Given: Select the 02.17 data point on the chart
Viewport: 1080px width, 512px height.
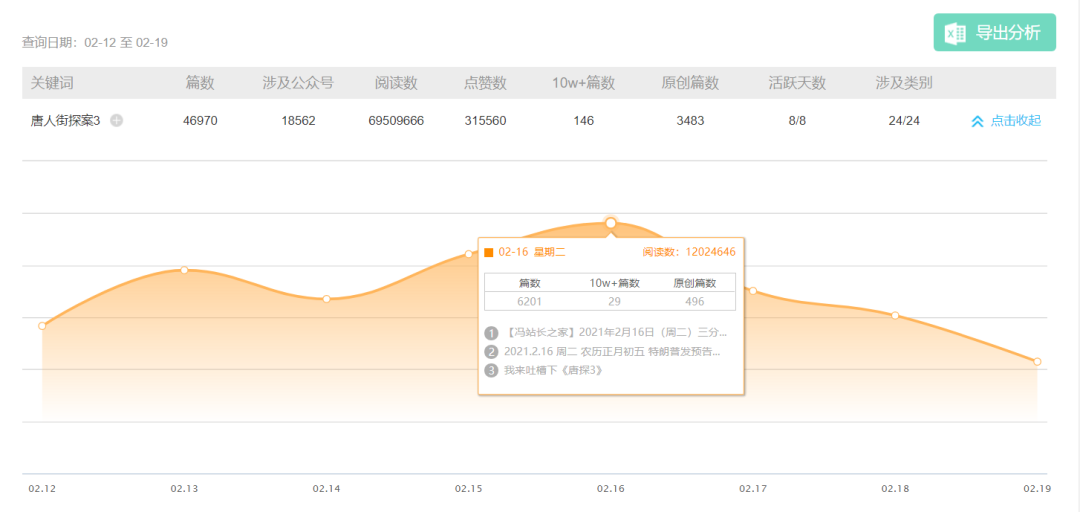Looking at the screenshot, I should tap(753, 290).
